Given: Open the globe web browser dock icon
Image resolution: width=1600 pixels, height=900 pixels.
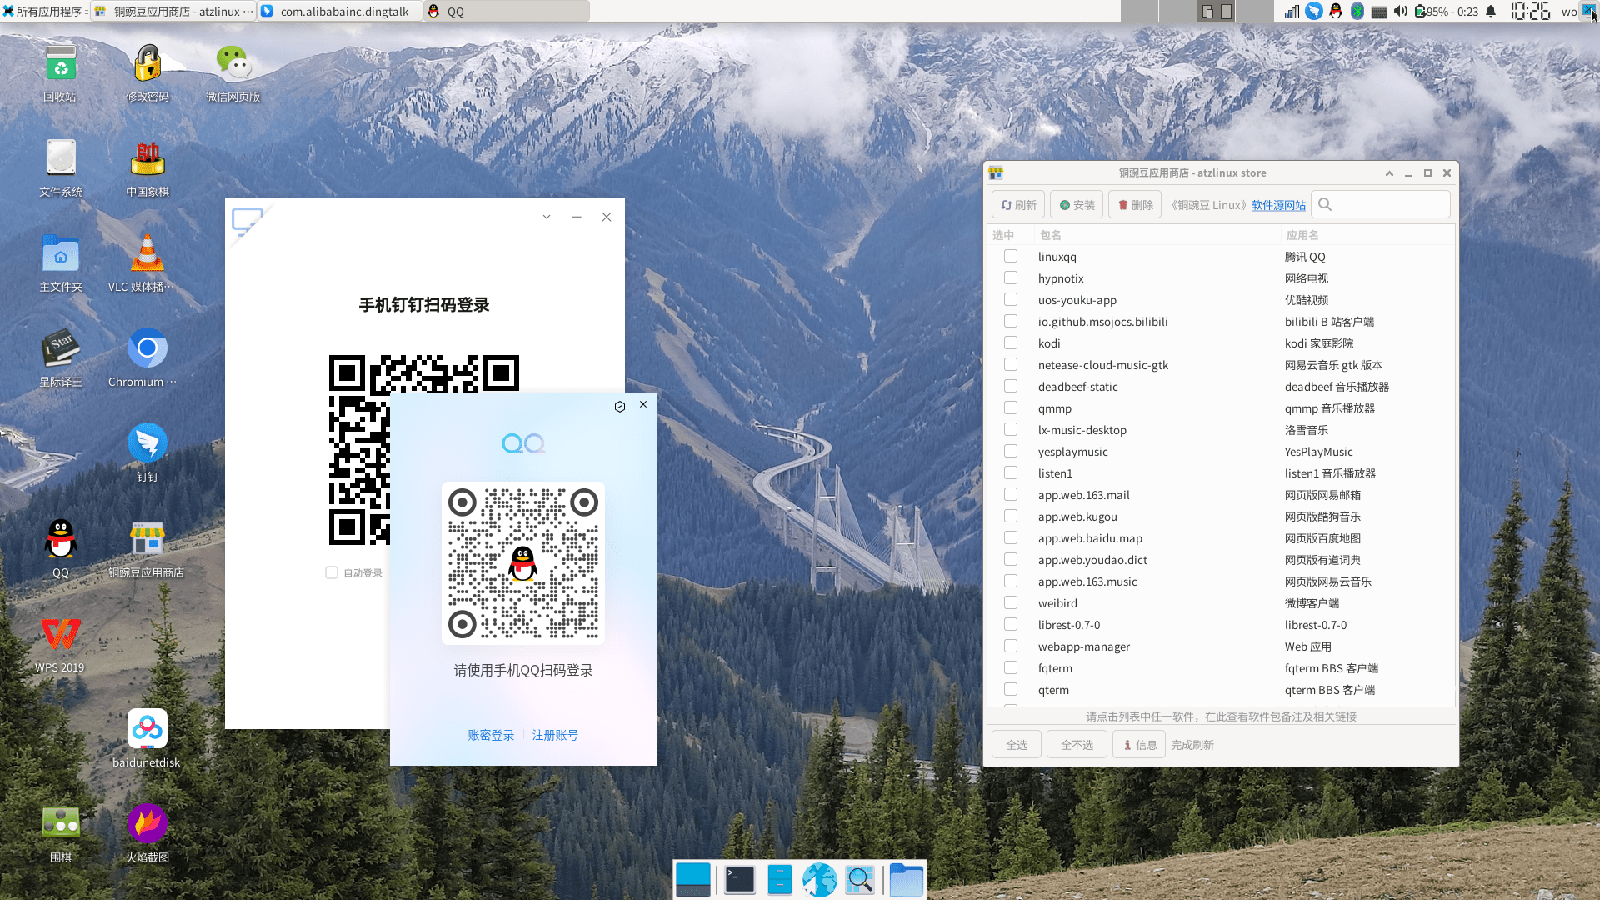Looking at the screenshot, I should tap(819, 879).
